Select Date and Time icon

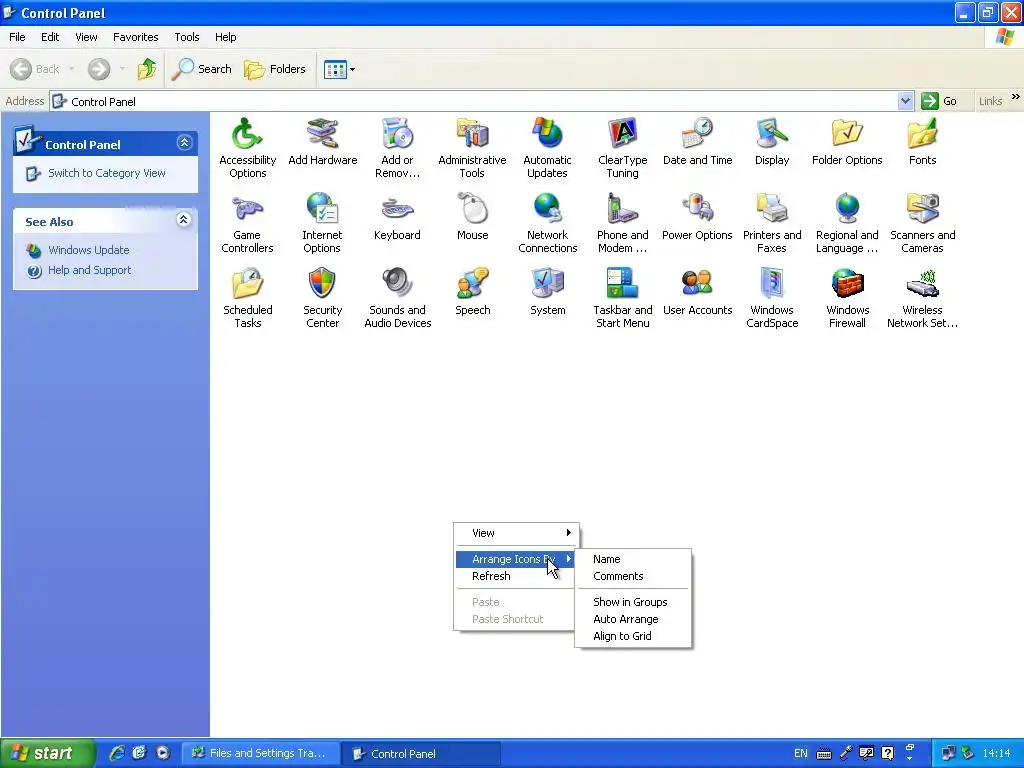[697, 134]
